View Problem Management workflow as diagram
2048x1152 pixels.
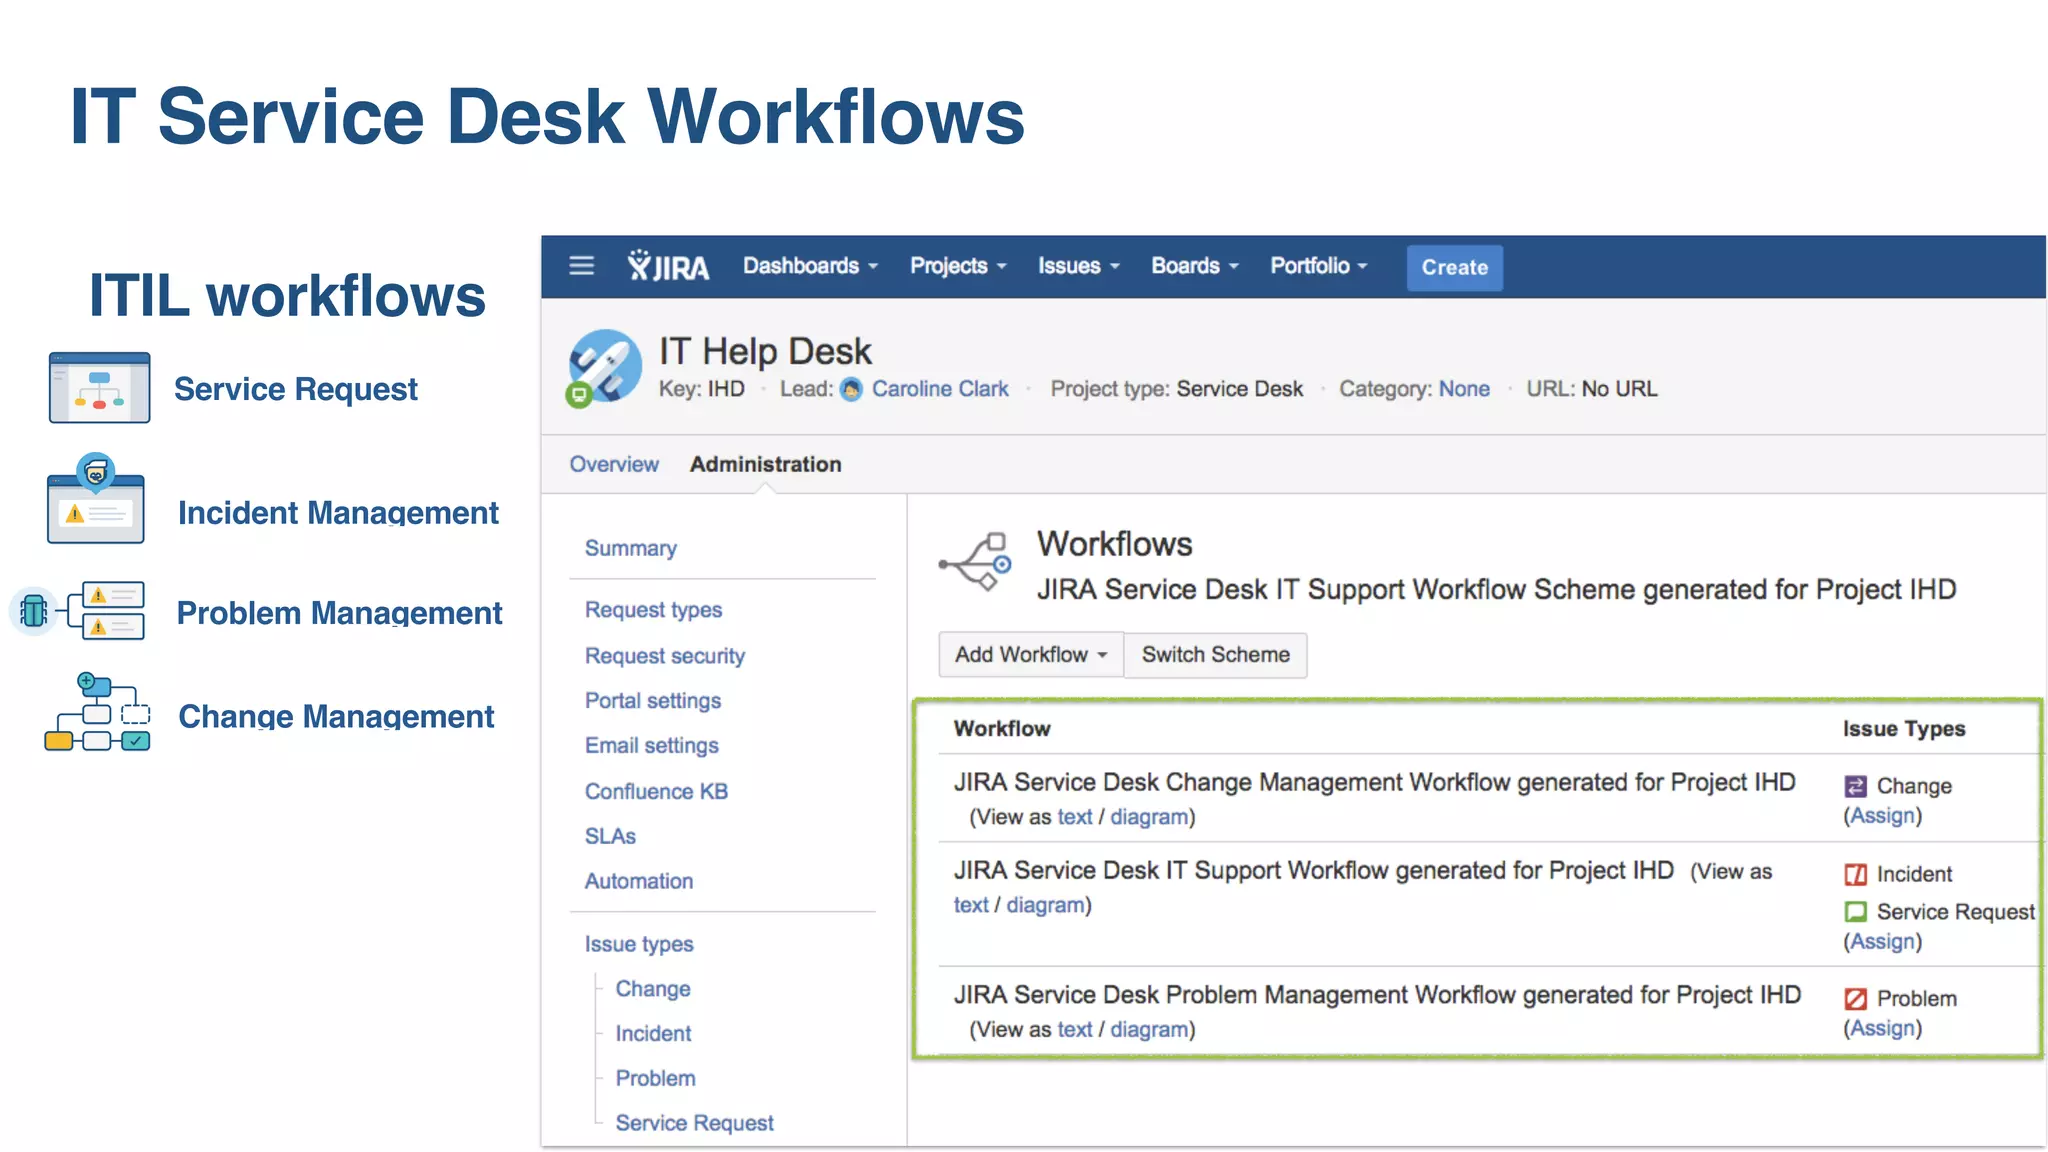1148,1029
